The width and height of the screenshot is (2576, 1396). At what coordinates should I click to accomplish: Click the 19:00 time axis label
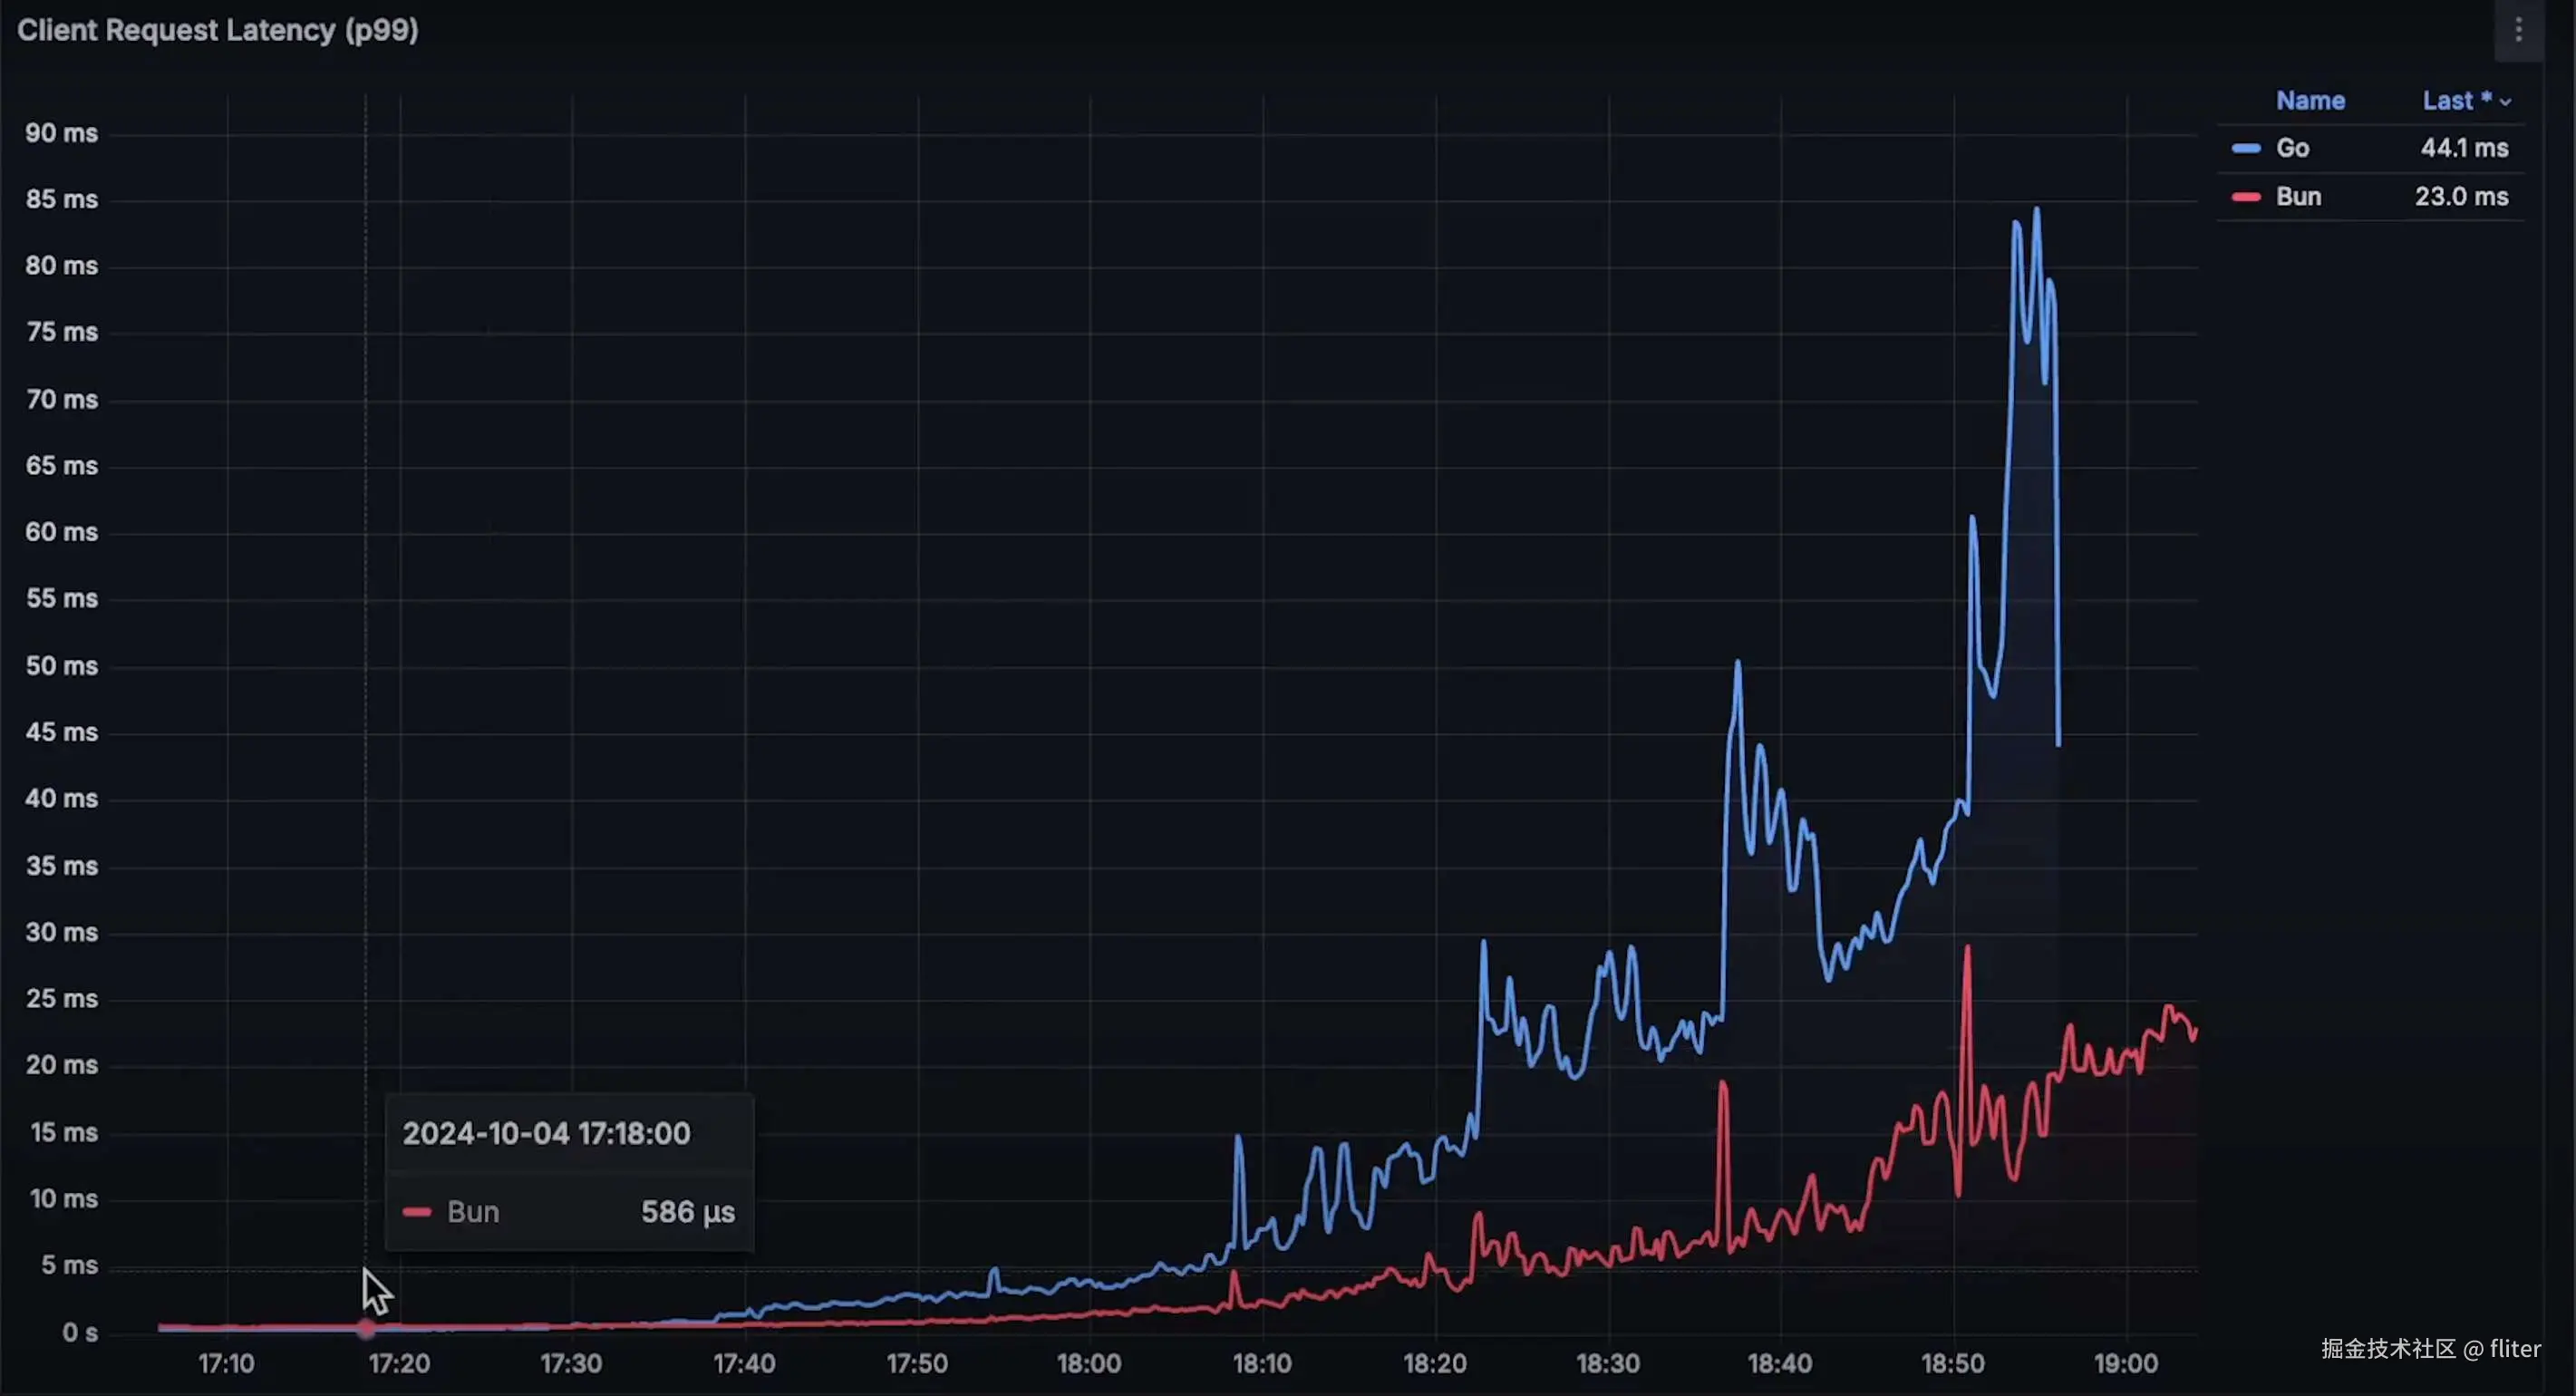(2125, 1363)
